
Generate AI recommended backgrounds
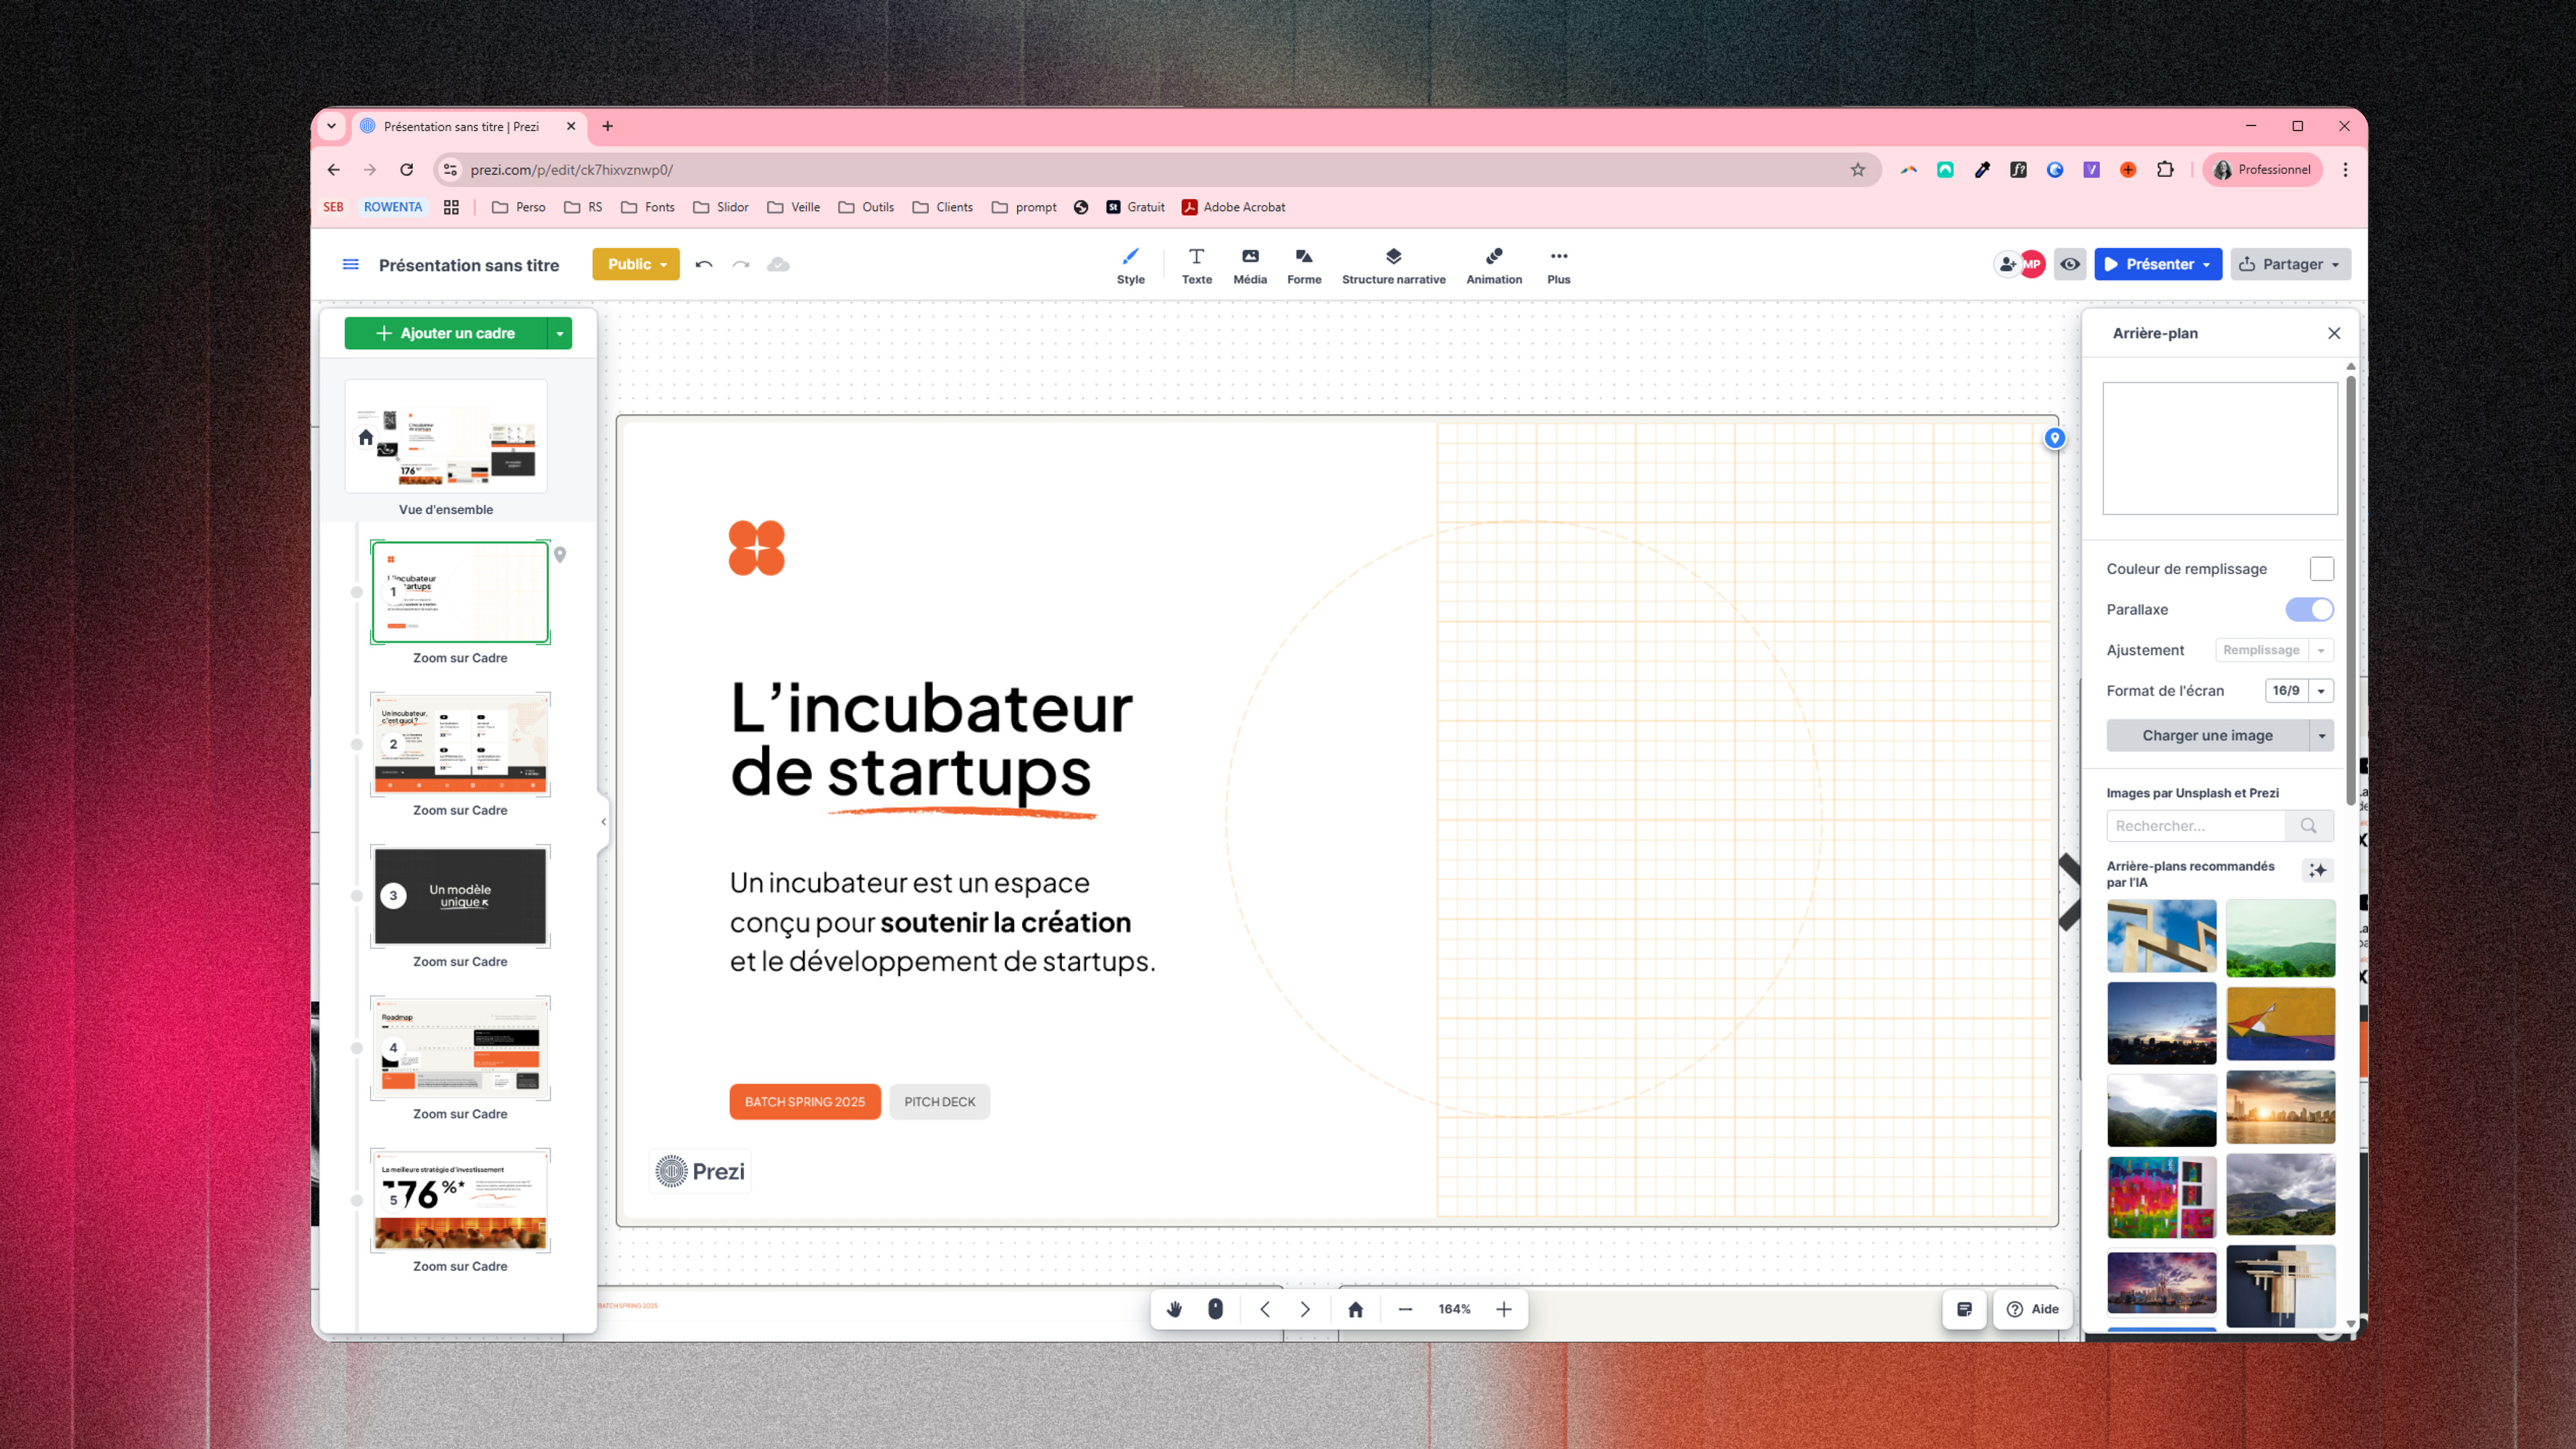[2318, 870]
